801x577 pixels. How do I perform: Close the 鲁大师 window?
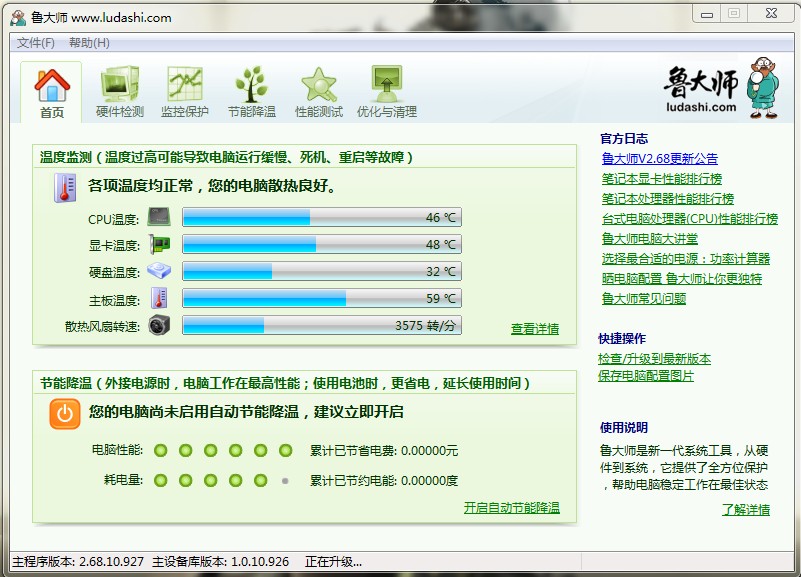pos(771,14)
